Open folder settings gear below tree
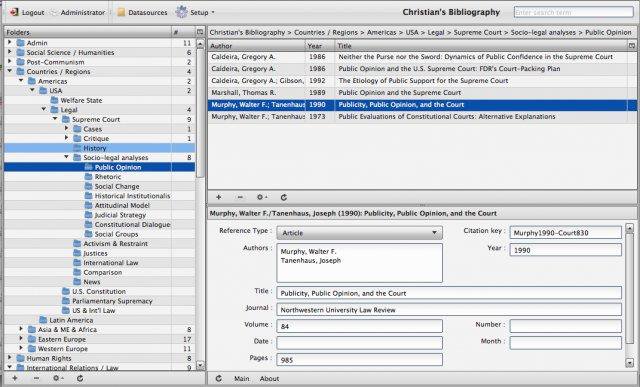This screenshot has width=640, height=387. coord(58,378)
